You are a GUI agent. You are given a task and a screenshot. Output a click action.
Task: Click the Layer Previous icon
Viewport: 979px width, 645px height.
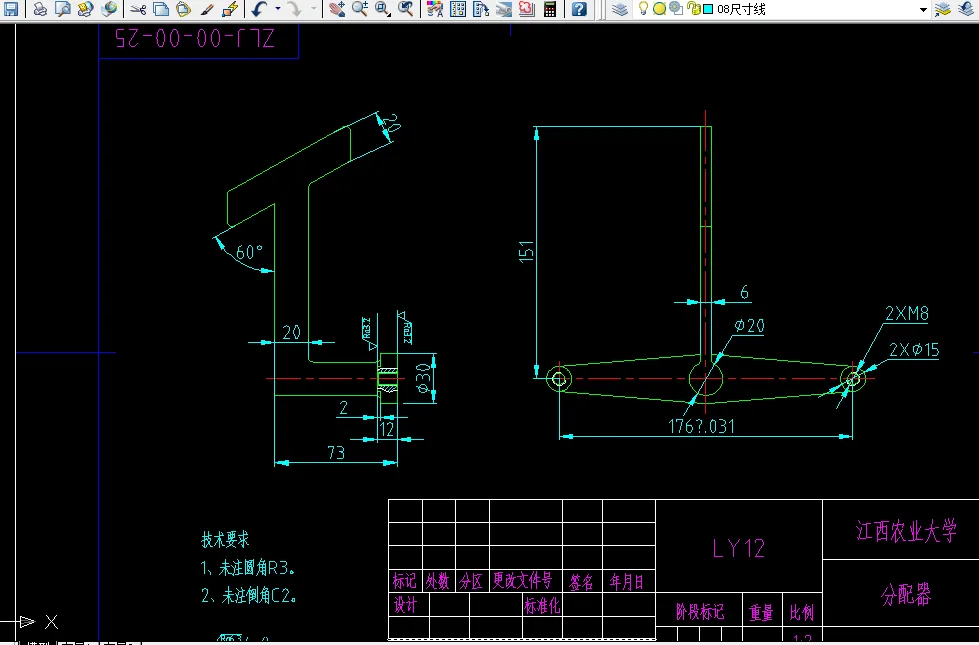point(966,9)
